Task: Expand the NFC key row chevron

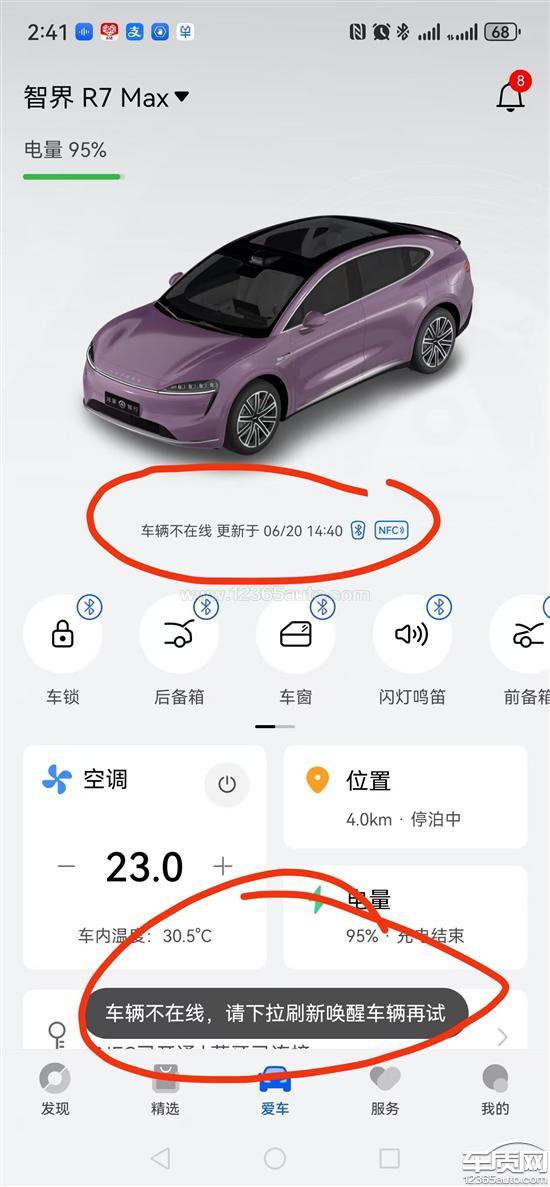Action: click(502, 1036)
